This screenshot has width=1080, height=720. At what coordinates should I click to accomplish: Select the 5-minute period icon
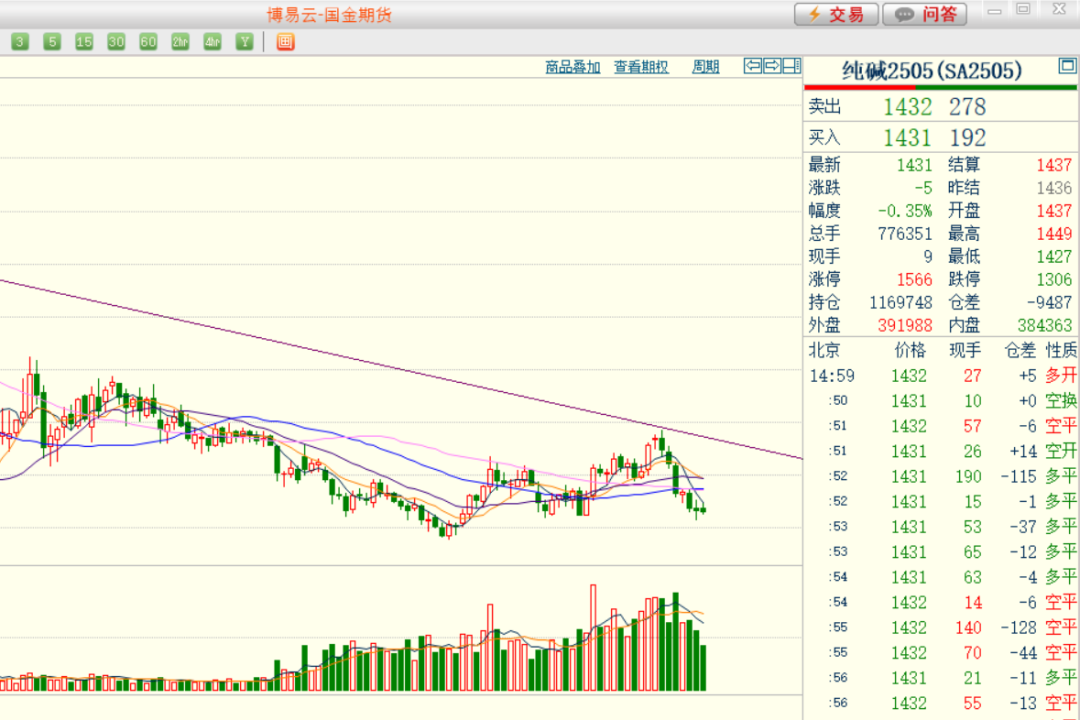coord(52,41)
